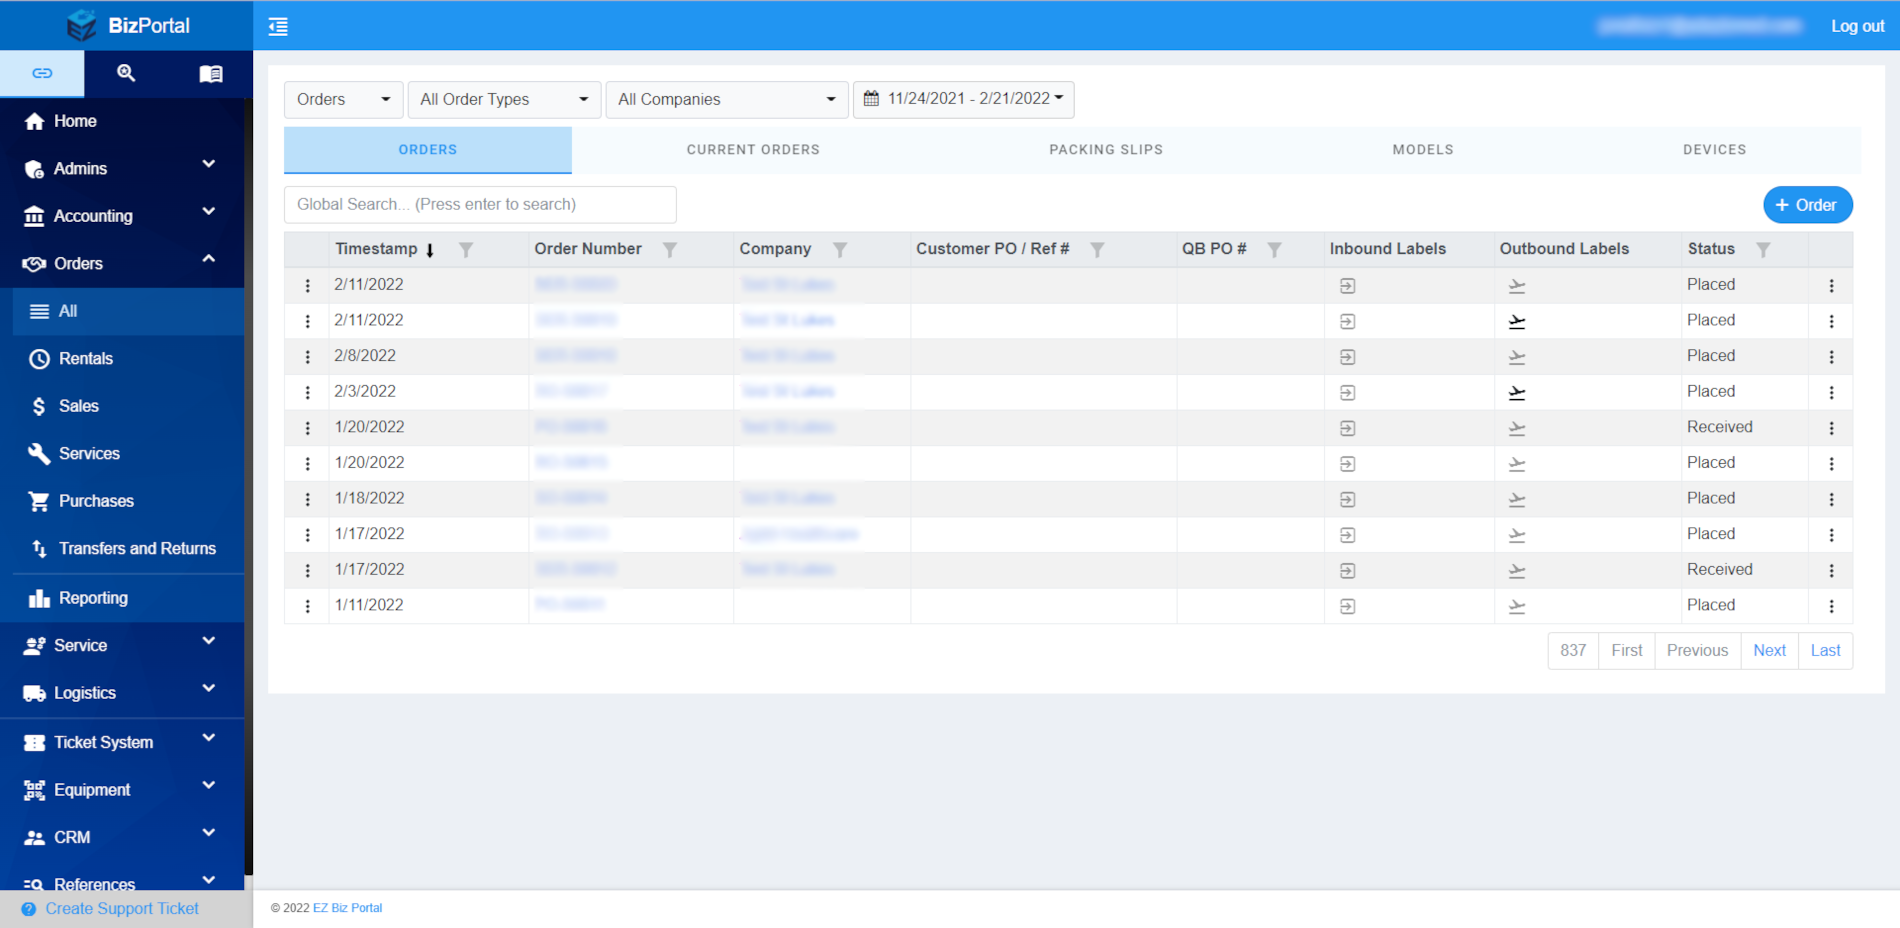Open the link tab icon in the sidebar

click(x=42, y=73)
